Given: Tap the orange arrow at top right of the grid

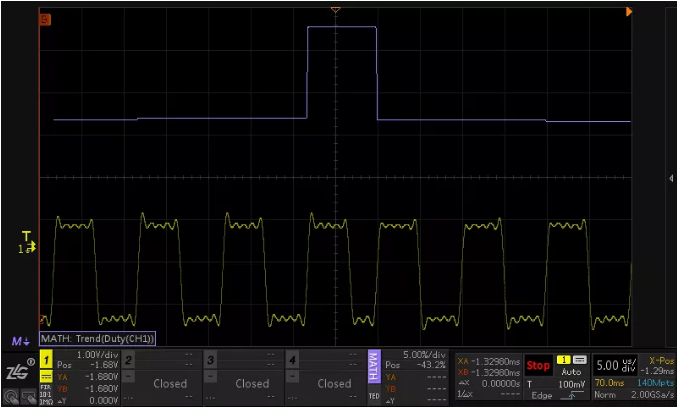Looking at the screenshot, I should coord(629,12).
